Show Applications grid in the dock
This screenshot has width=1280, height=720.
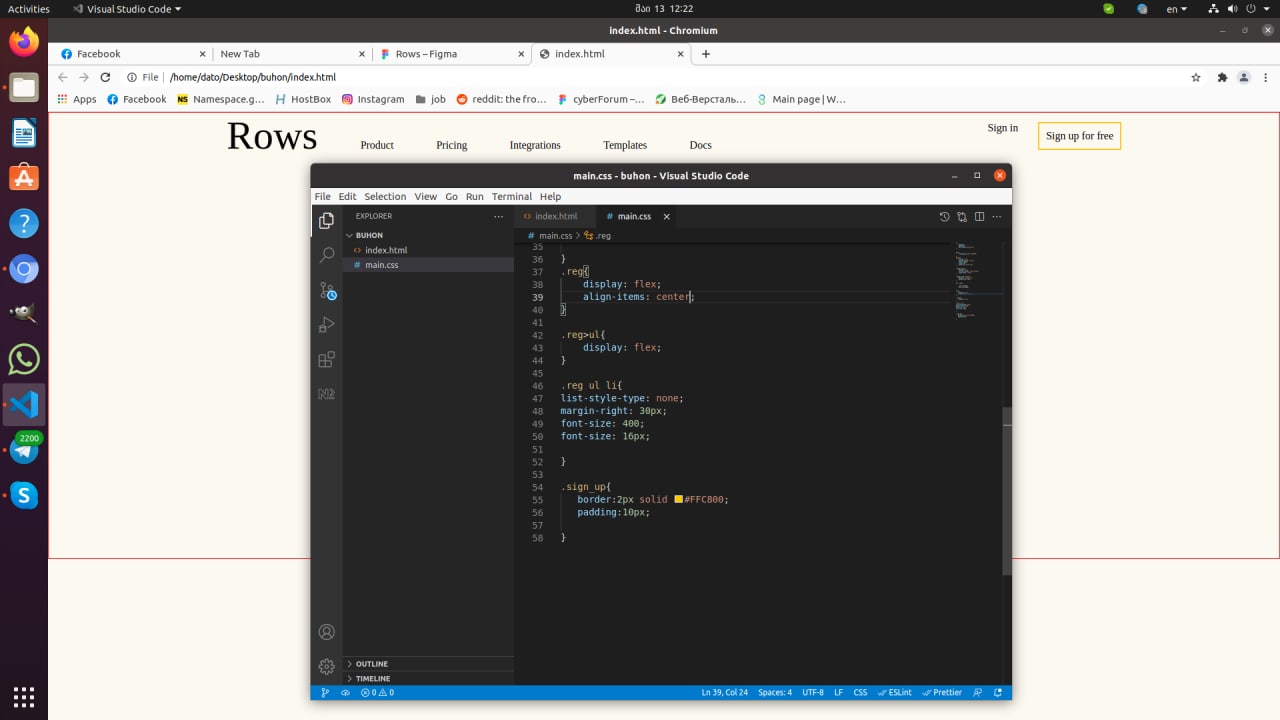[x=24, y=696]
